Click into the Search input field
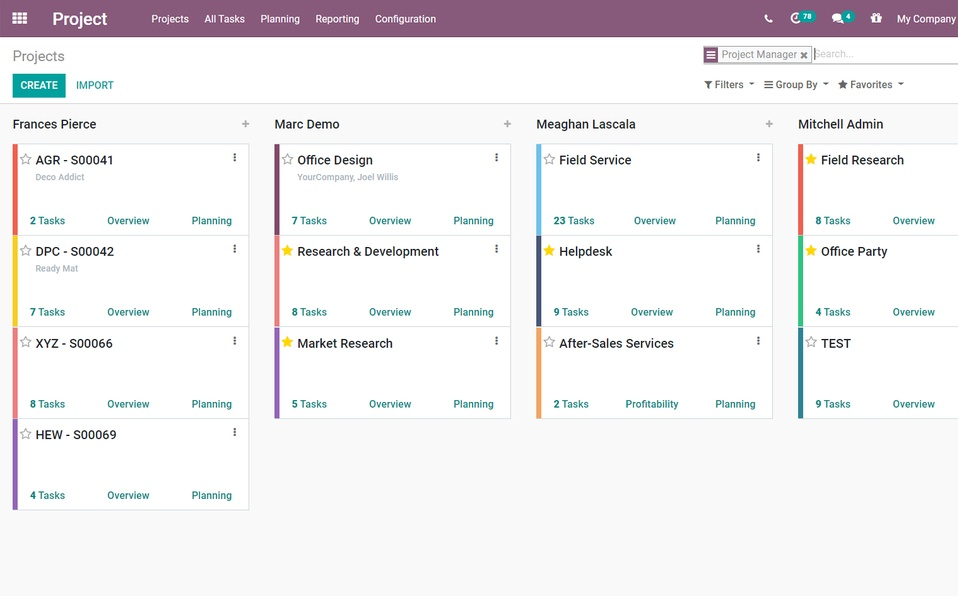Screen dimensions: 958x596 click(880, 54)
